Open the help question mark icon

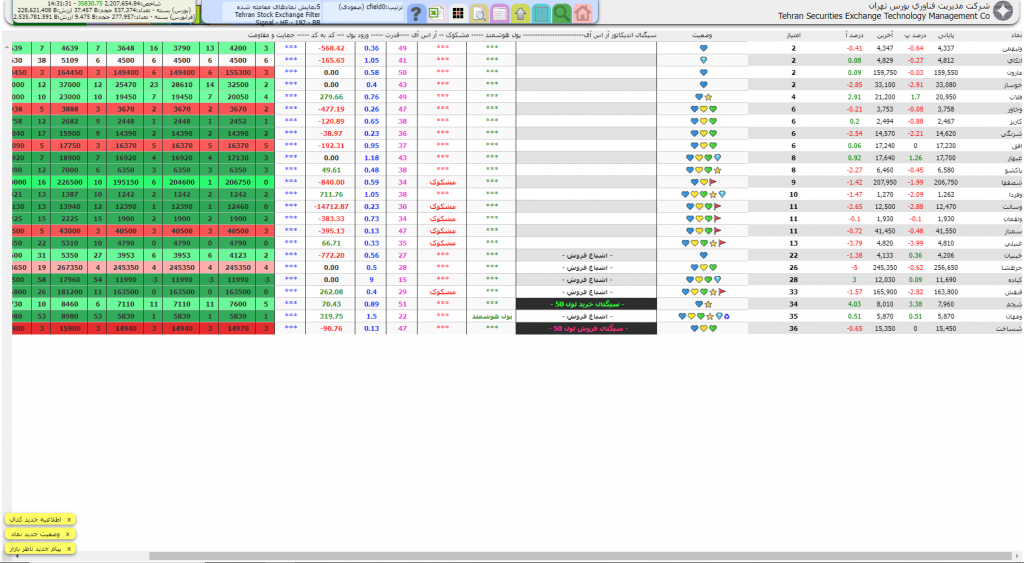pyautogui.click(x=414, y=13)
